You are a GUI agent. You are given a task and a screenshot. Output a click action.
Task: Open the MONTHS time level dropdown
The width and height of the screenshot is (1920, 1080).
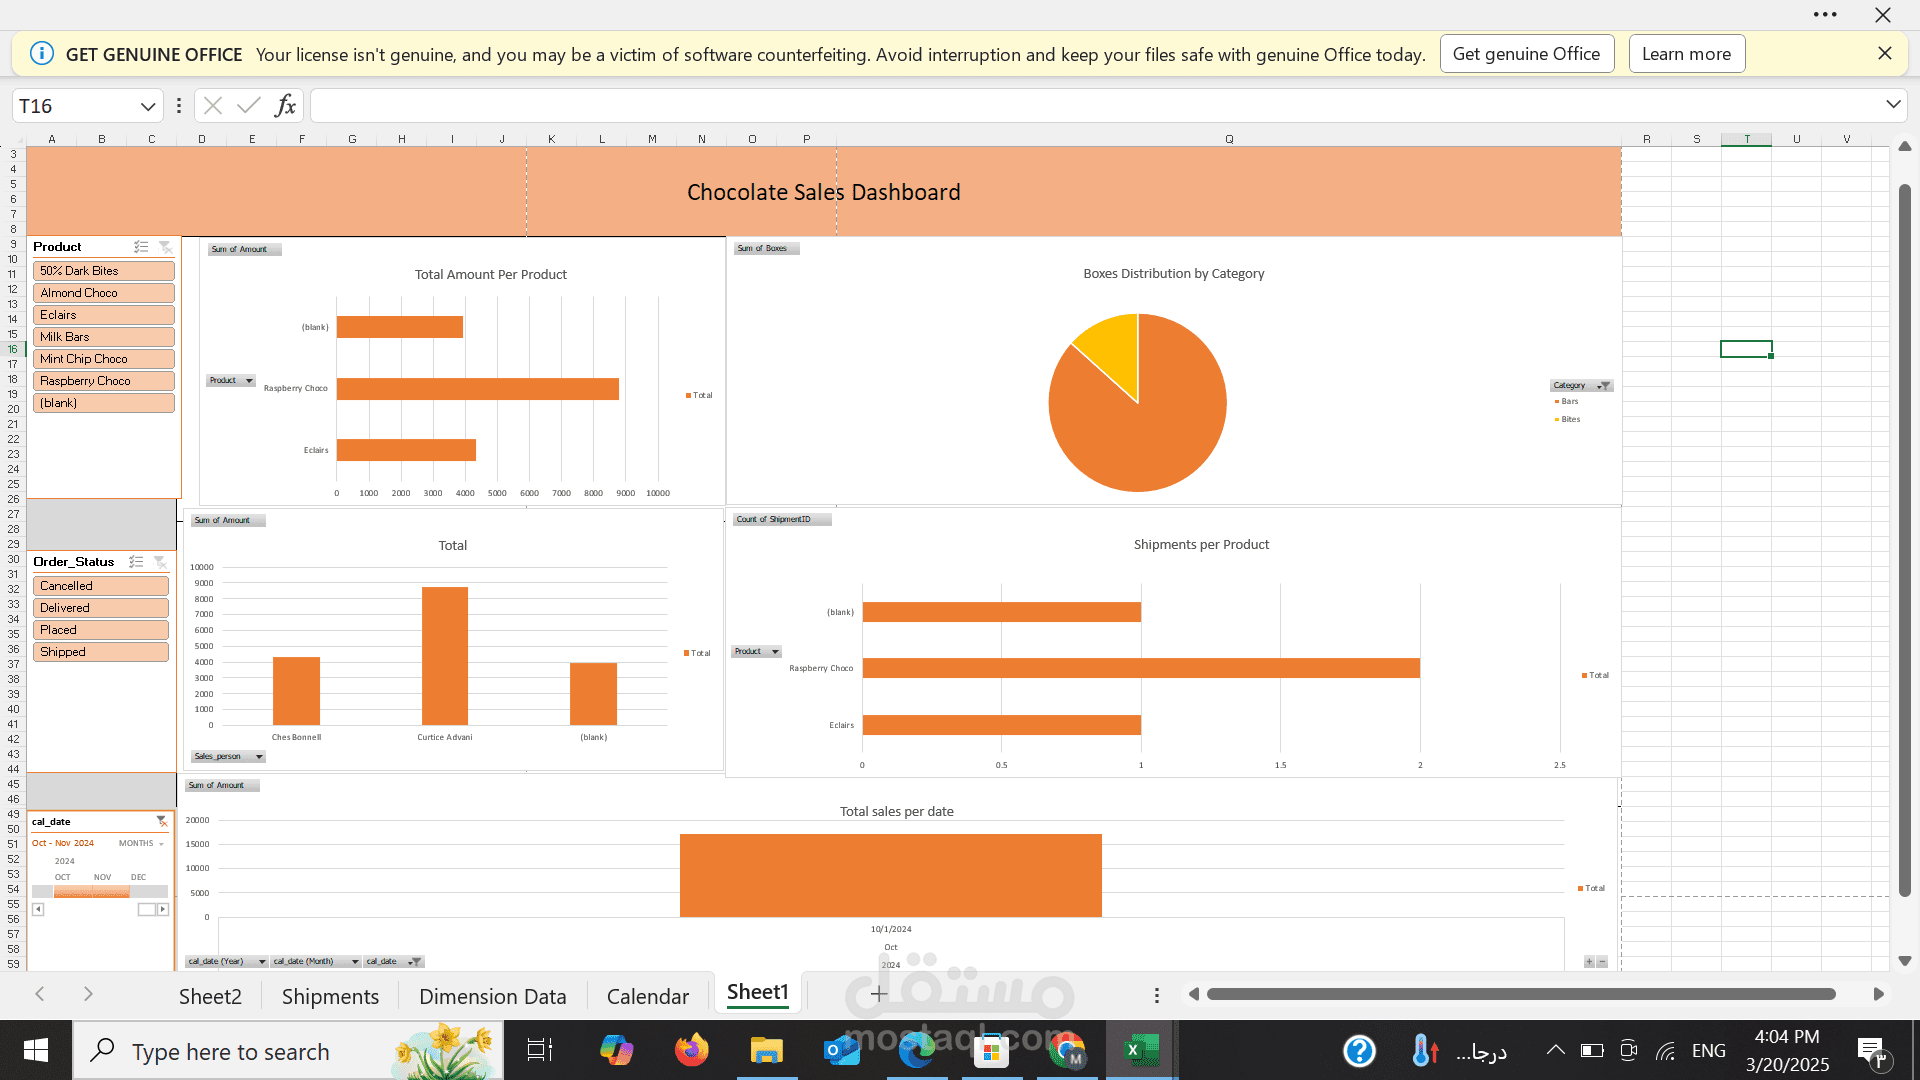[141, 843]
